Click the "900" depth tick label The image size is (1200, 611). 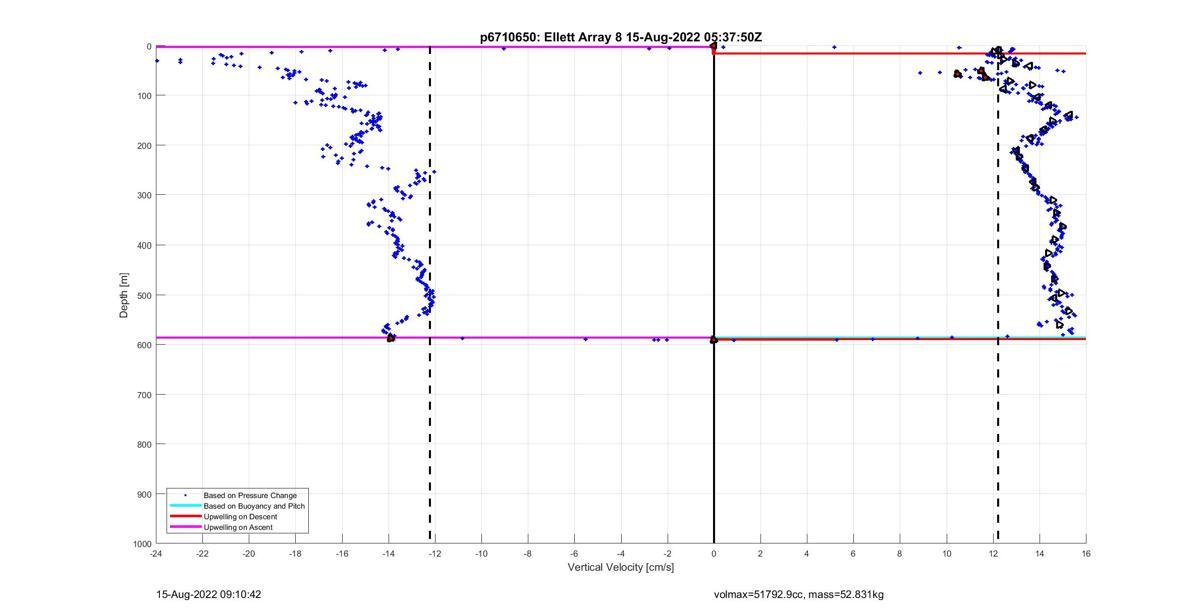coord(144,494)
